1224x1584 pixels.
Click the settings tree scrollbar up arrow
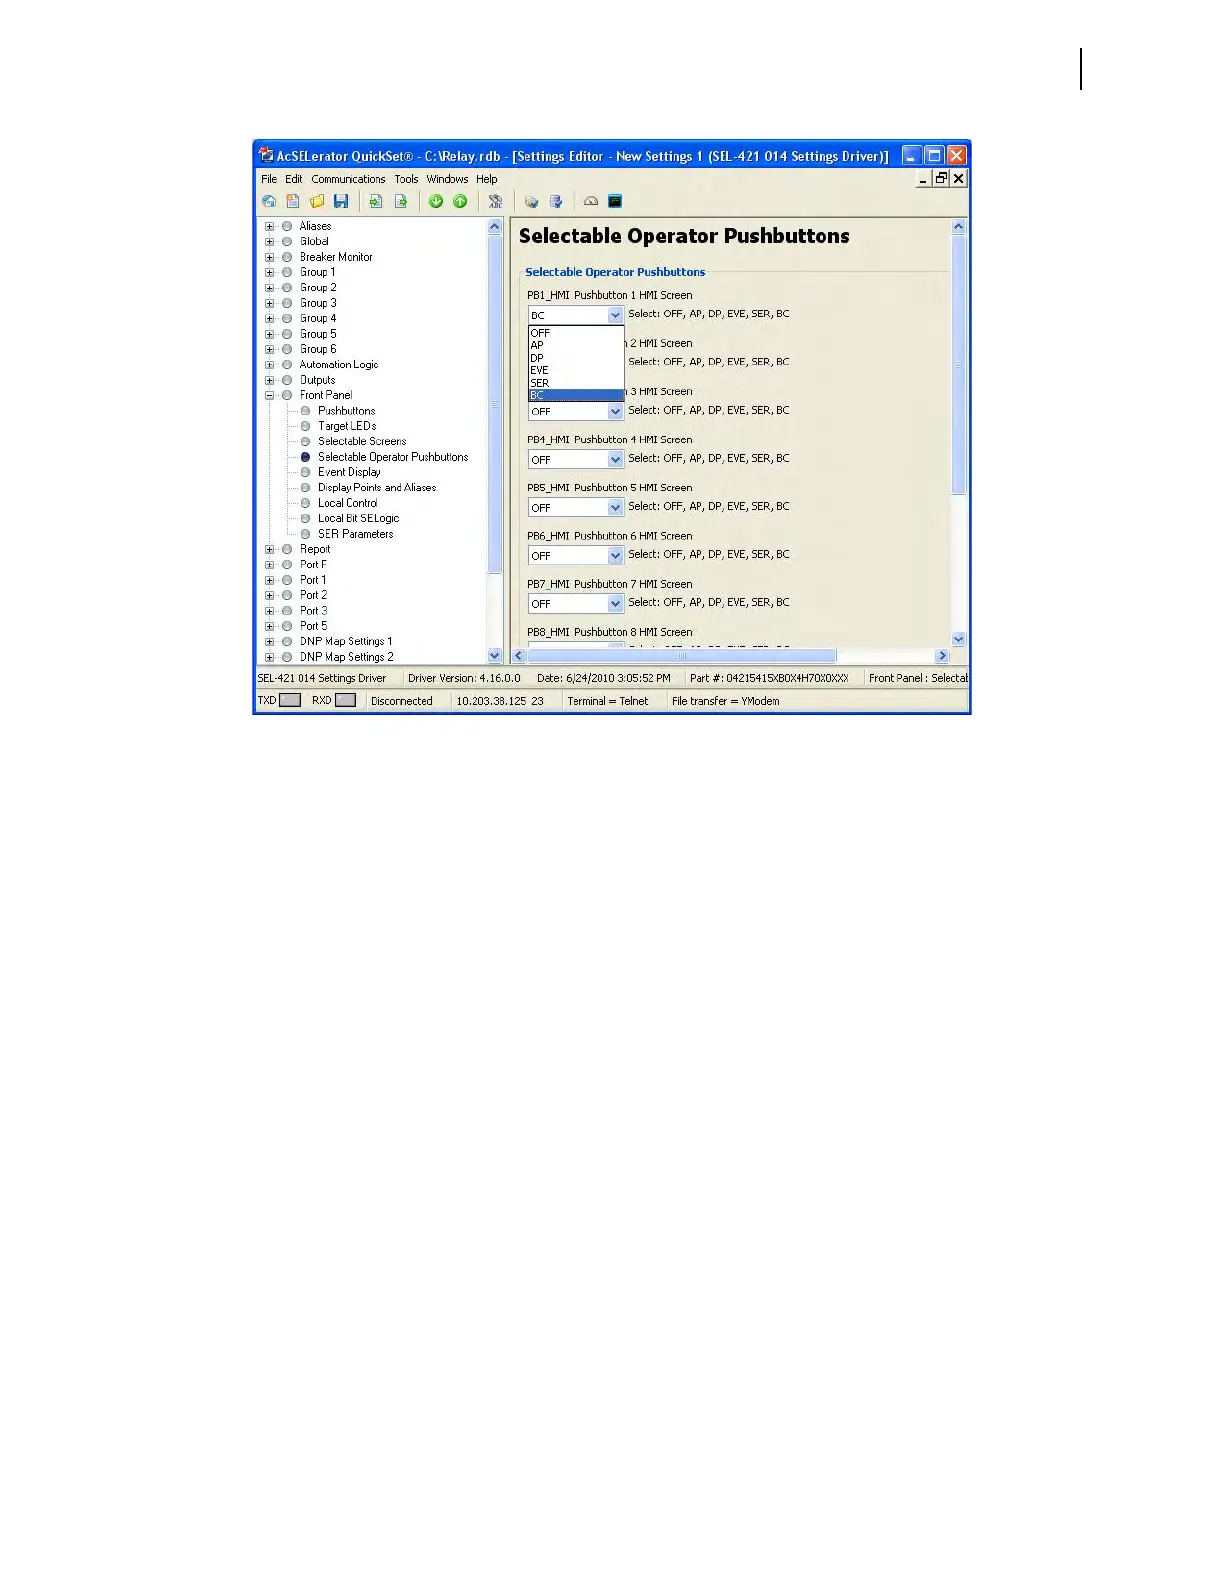pos(494,226)
